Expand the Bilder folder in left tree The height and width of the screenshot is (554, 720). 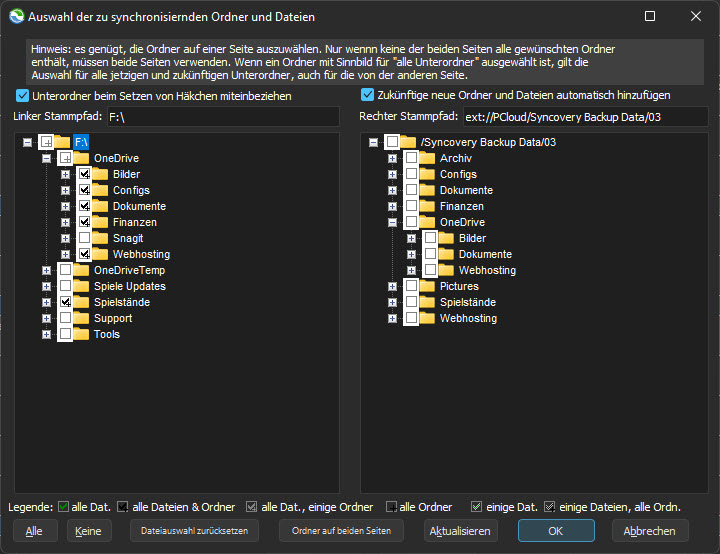(x=66, y=174)
